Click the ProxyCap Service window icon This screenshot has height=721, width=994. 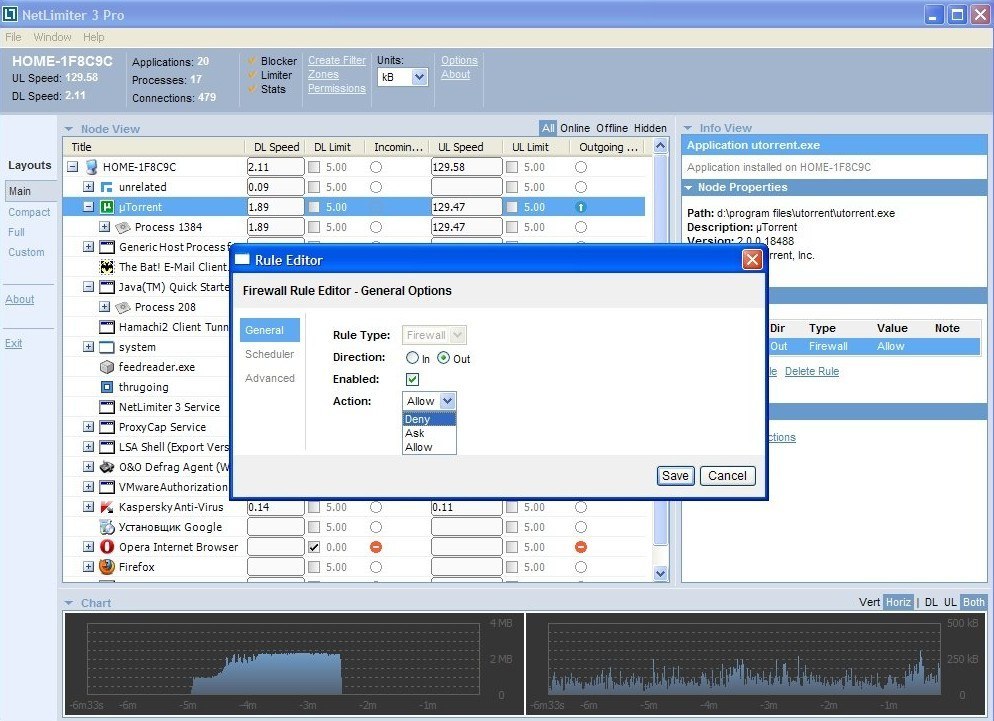point(107,427)
